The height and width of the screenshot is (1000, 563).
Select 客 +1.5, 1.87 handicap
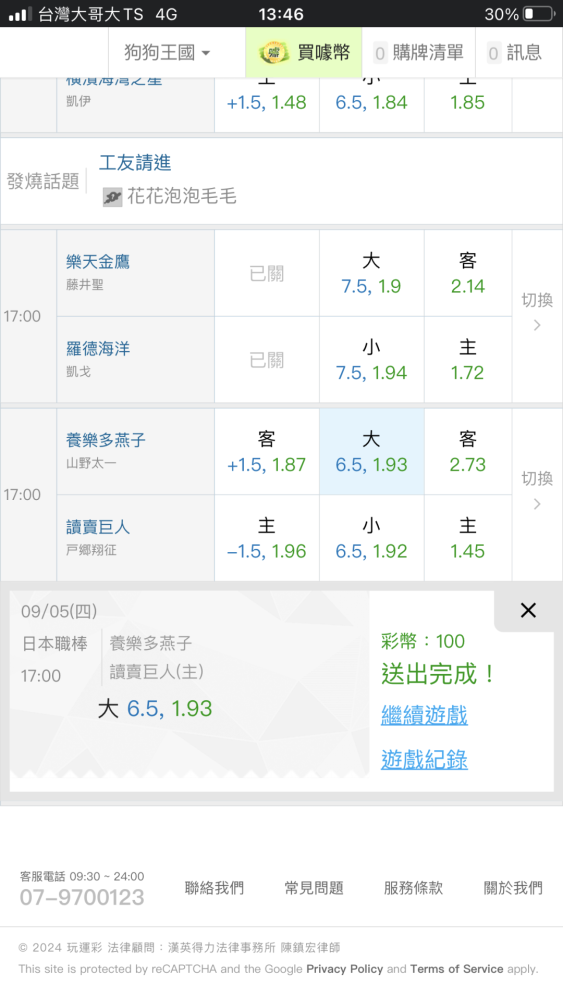click(x=267, y=452)
